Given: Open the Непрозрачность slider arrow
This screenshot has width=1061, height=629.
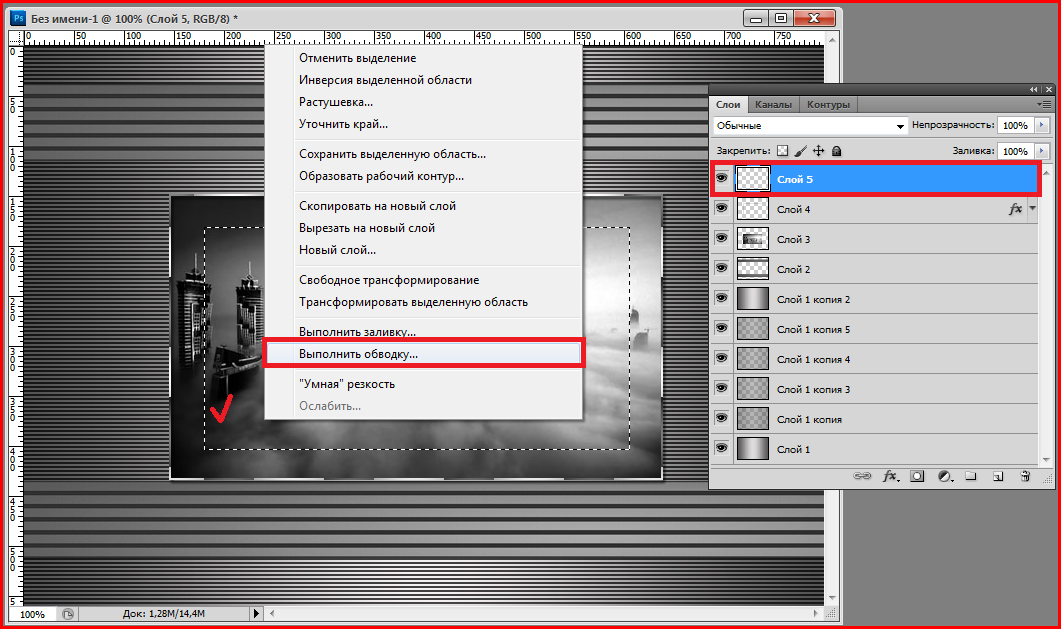Looking at the screenshot, I should [1041, 125].
